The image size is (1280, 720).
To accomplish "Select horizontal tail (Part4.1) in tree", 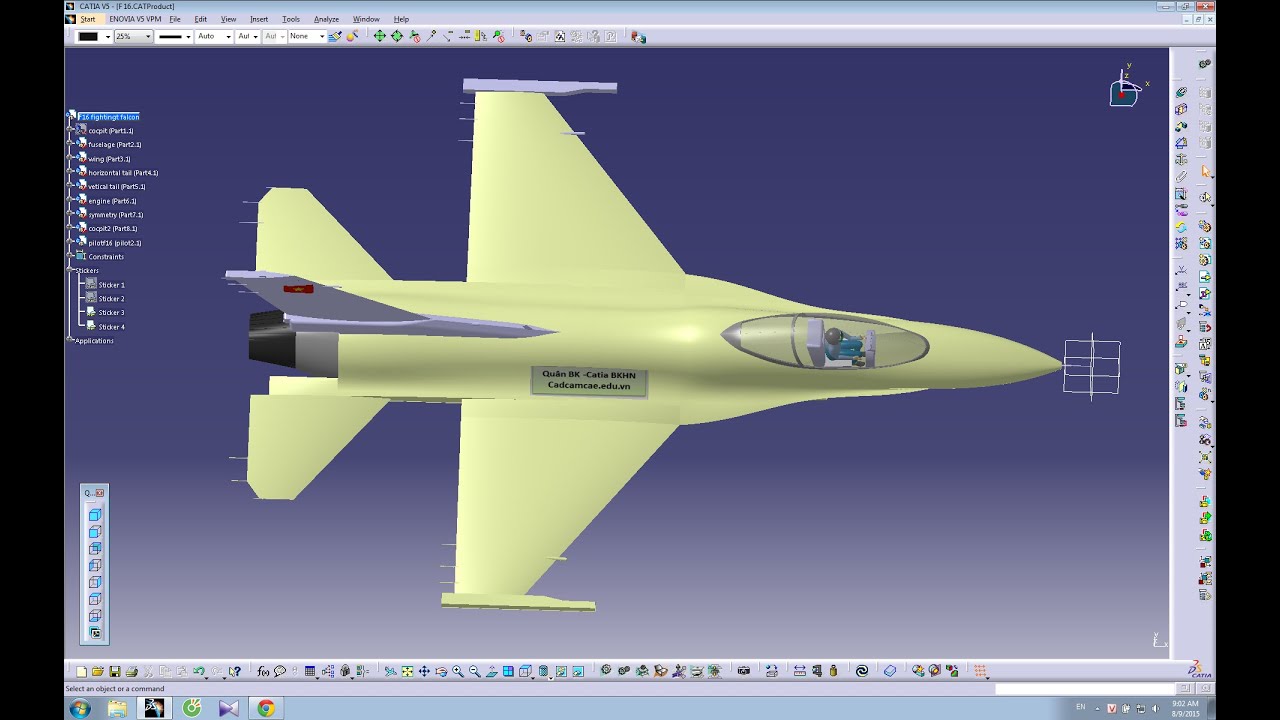I will 123,172.
